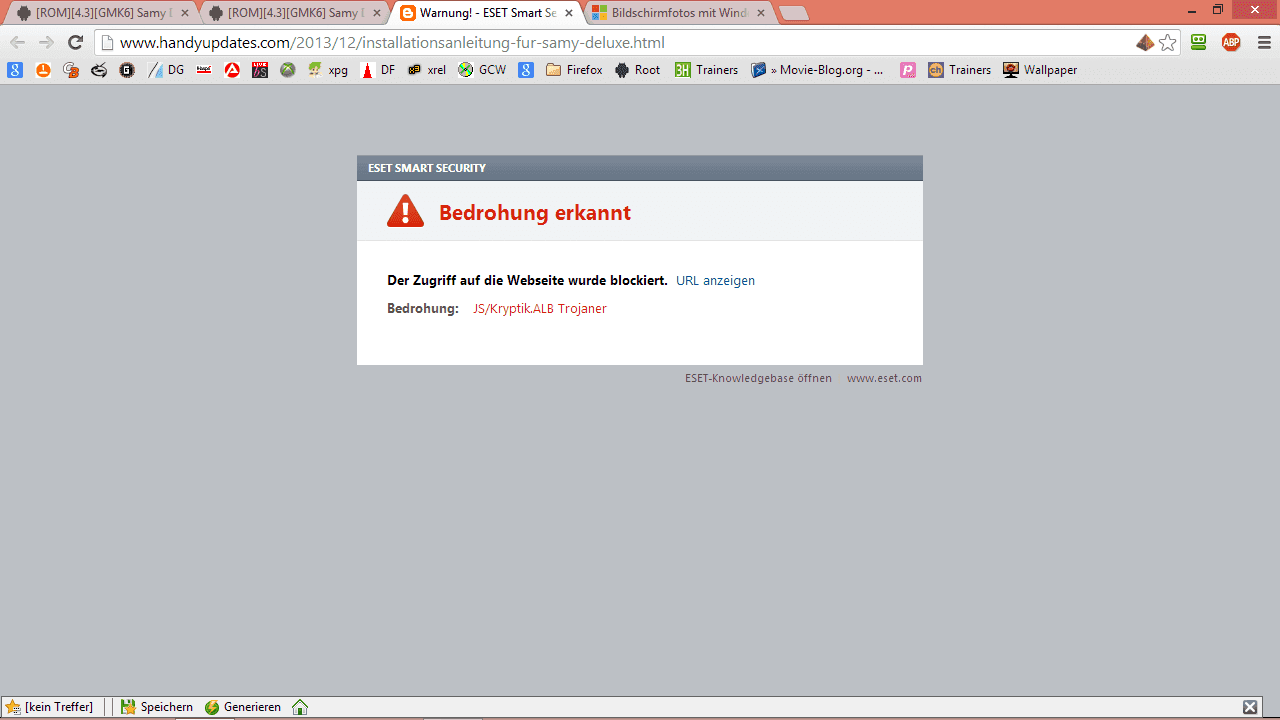Switch to the Bildschirmfotos mit Windows tab
This screenshot has width=1280, height=720.
677,13
